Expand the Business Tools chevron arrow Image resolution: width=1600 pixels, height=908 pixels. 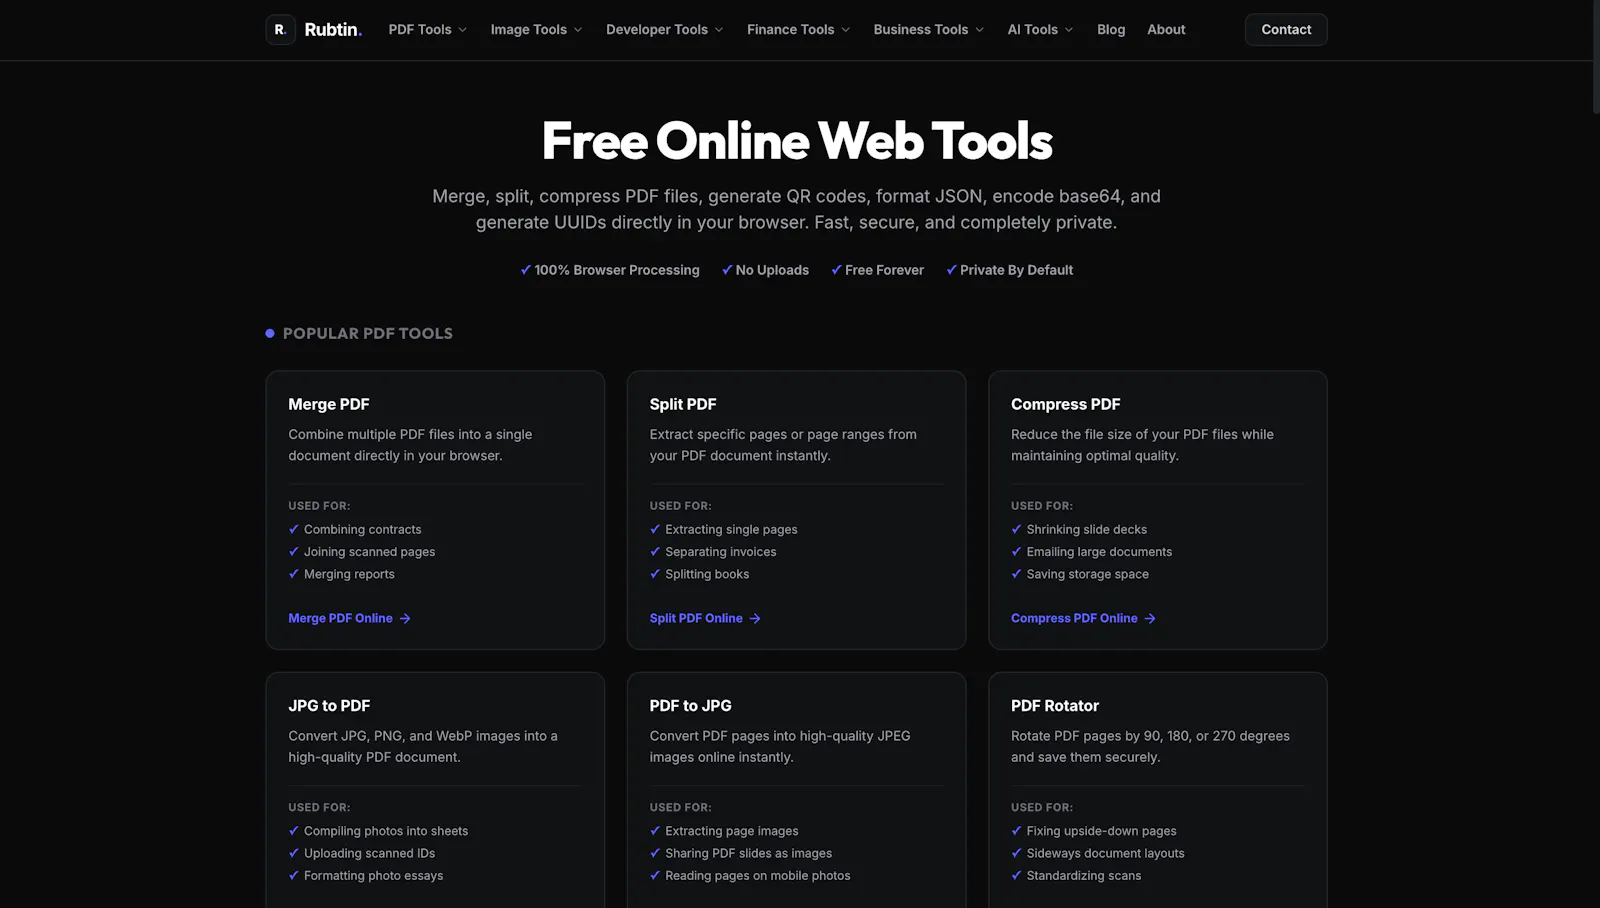click(980, 30)
